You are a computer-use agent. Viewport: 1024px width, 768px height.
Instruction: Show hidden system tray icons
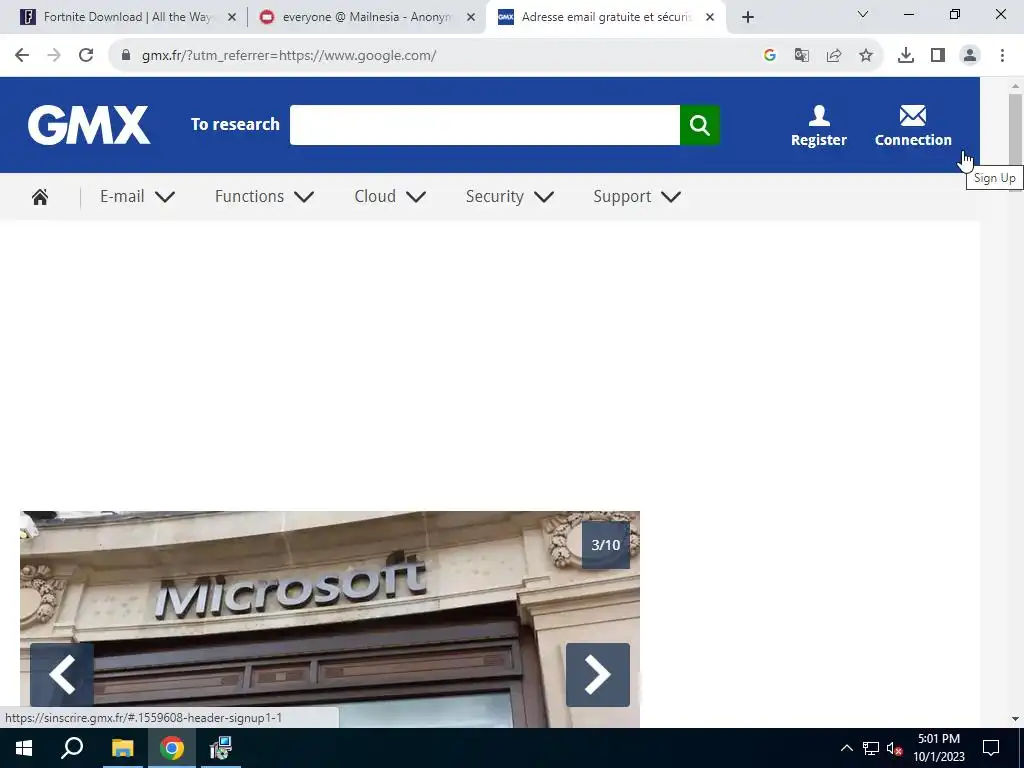[846, 748]
